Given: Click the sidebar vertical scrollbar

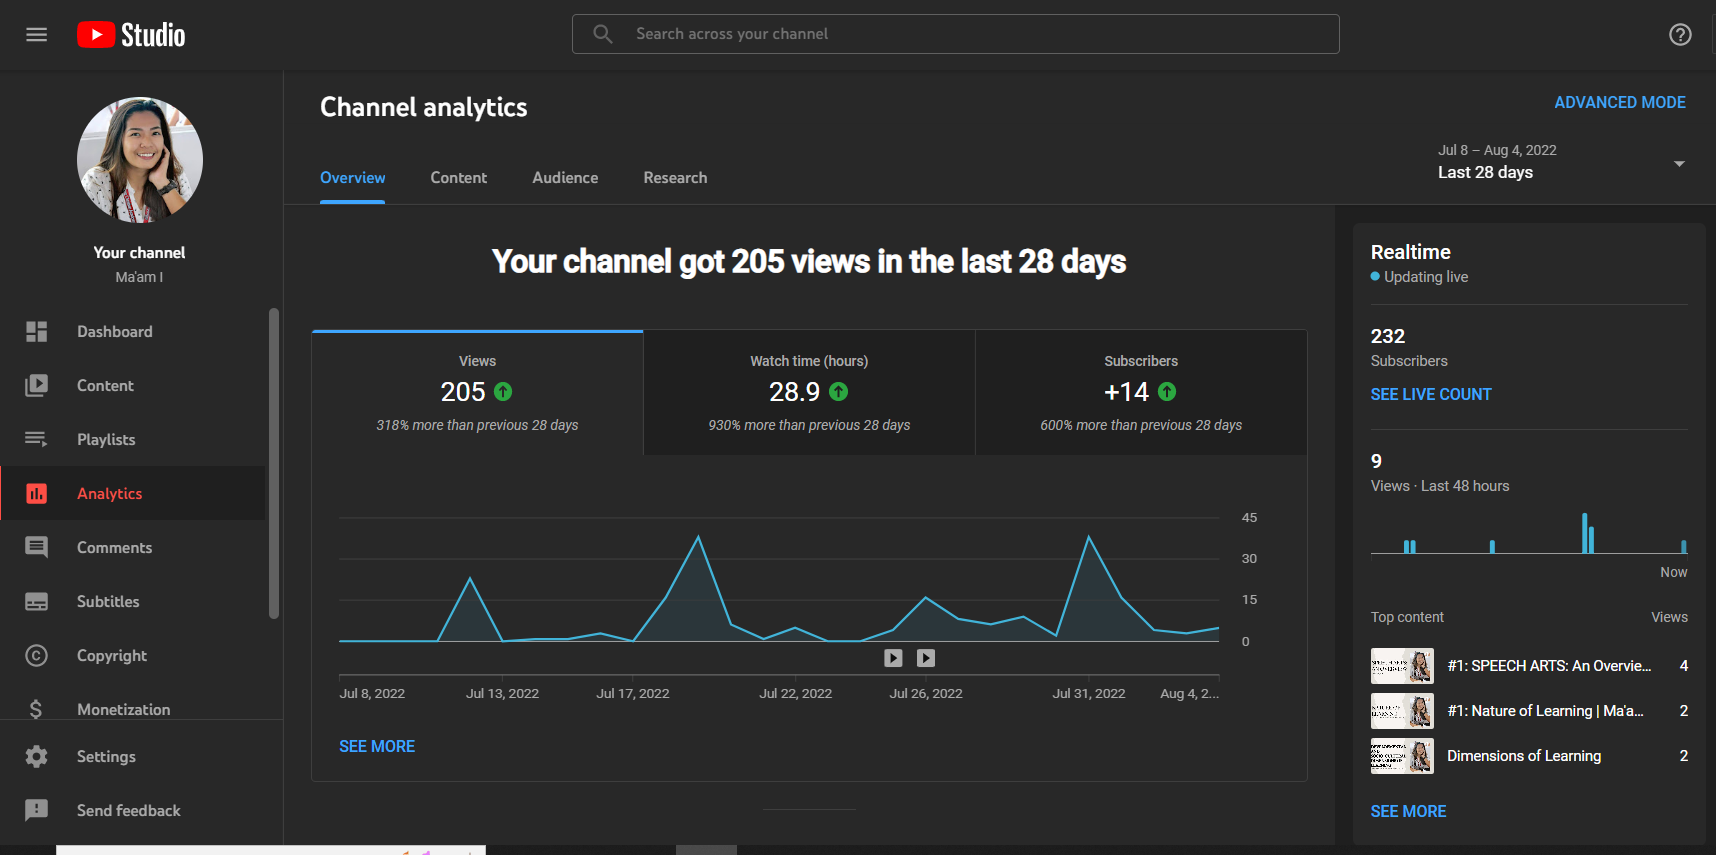Looking at the screenshot, I should click(x=274, y=463).
